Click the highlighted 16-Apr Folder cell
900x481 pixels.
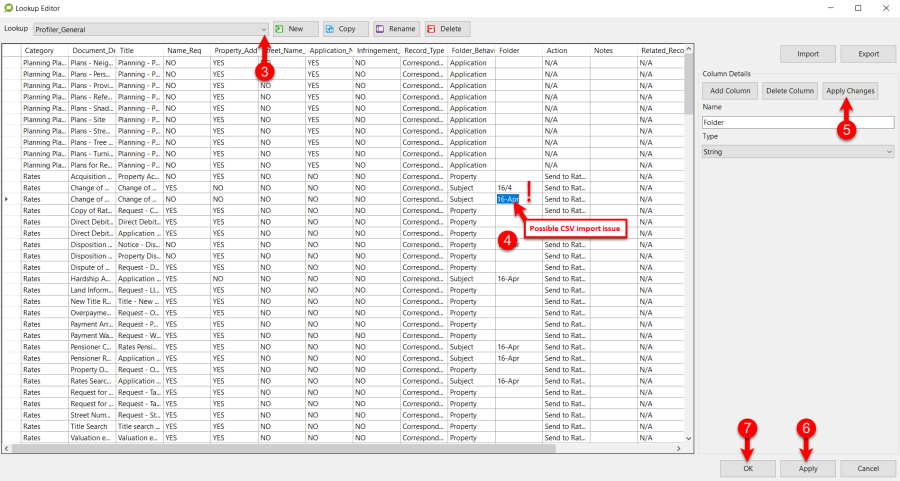click(x=507, y=199)
